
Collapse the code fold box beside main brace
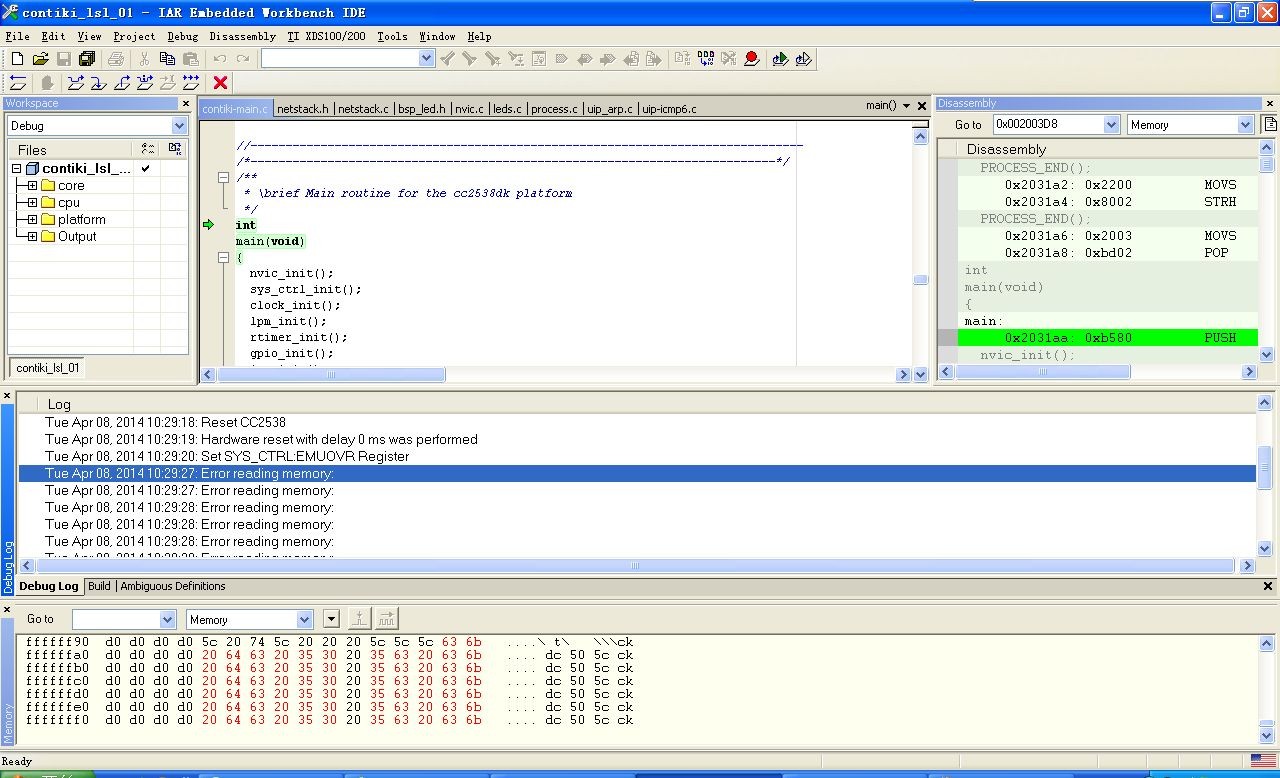(x=224, y=257)
